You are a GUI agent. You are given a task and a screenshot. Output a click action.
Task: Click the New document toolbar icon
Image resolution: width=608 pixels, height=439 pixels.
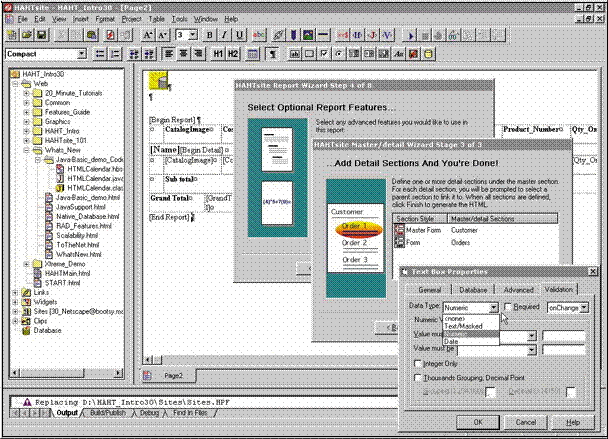[x=12, y=35]
